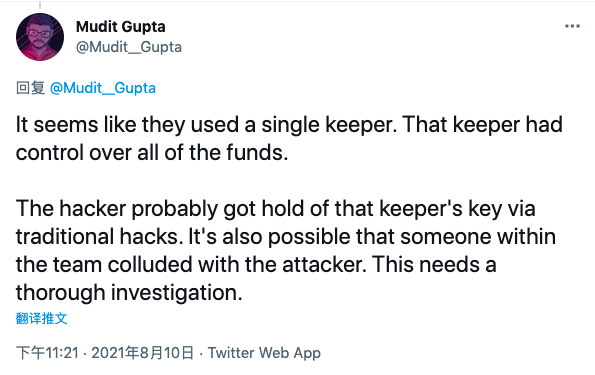This screenshot has width=595, height=375.
Task: Translate the tweet via 翻译推文
Action: (x=41, y=318)
